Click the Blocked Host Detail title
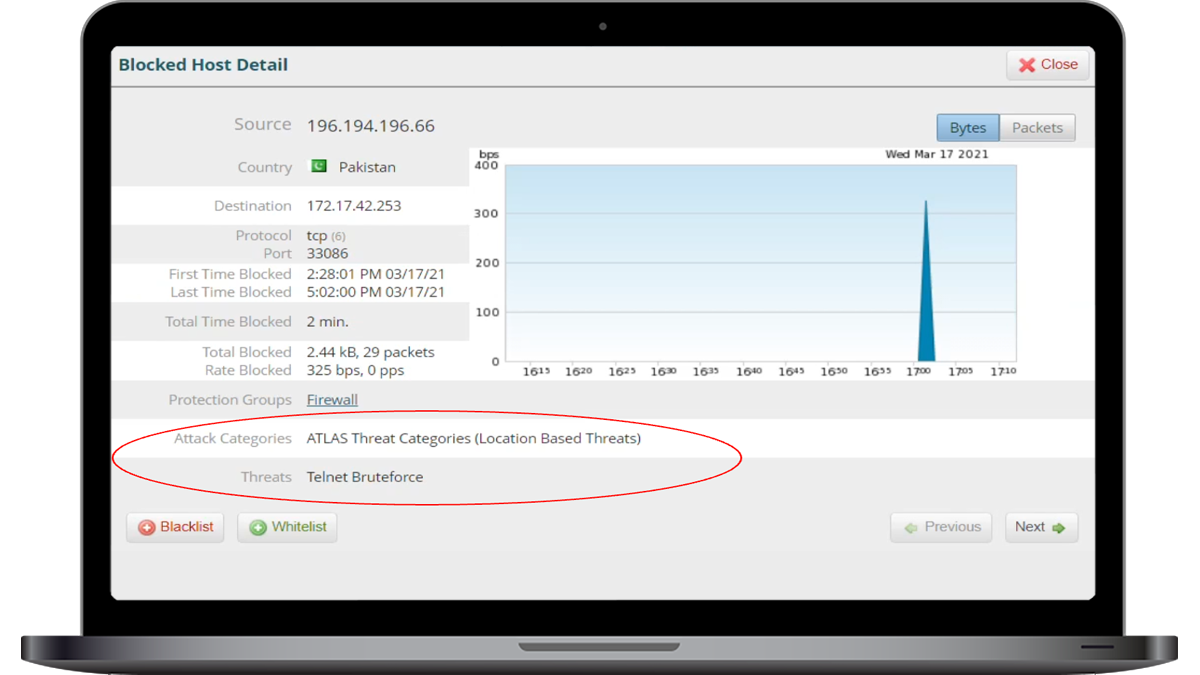Image resolution: width=1200 pixels, height=675 pixels. point(203,65)
